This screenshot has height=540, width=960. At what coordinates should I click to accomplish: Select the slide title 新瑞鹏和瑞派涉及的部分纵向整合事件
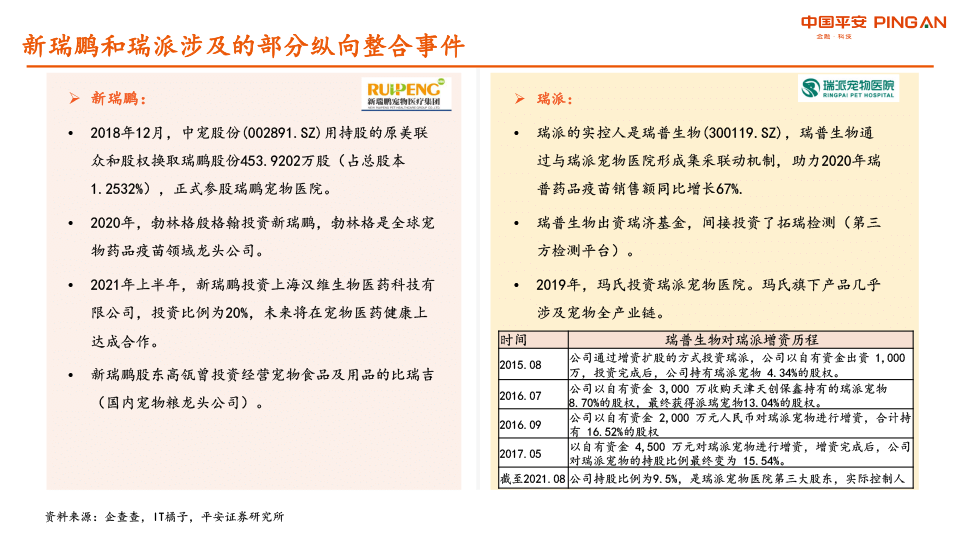click(x=244, y=47)
